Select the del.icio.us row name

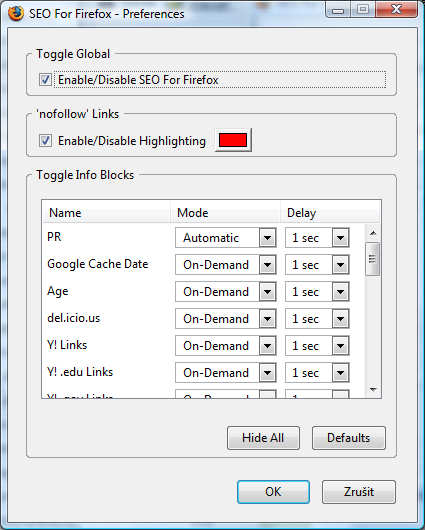73,318
